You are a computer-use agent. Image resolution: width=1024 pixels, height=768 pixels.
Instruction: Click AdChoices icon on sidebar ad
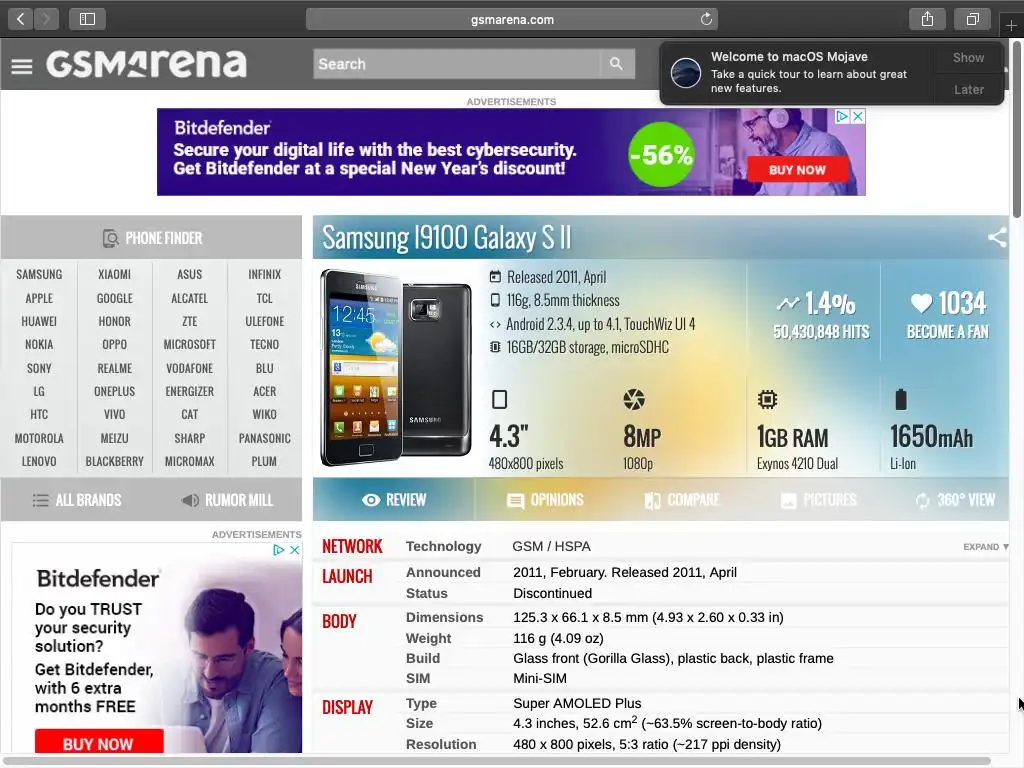click(279, 550)
